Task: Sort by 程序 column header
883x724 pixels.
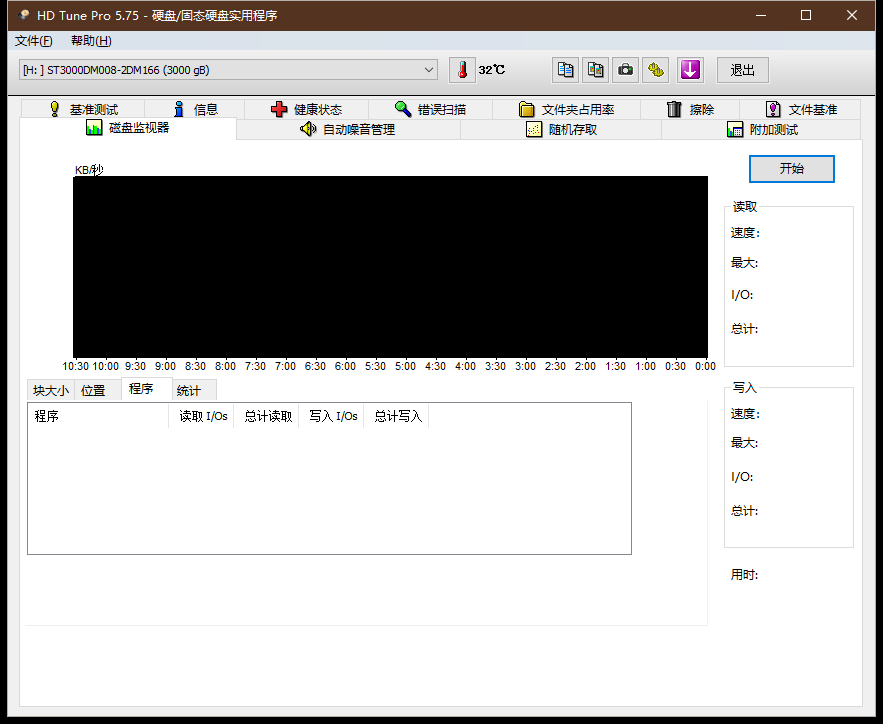Action: [99, 416]
